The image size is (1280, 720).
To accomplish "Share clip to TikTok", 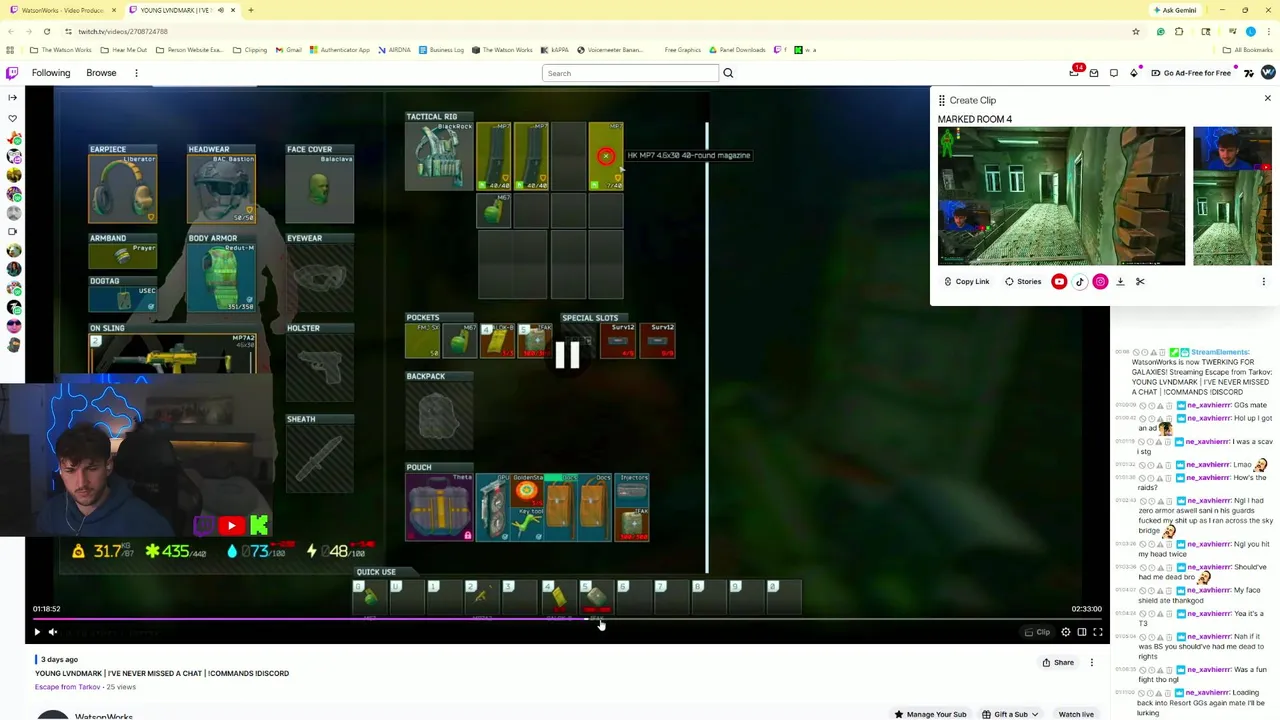I will (x=1080, y=282).
